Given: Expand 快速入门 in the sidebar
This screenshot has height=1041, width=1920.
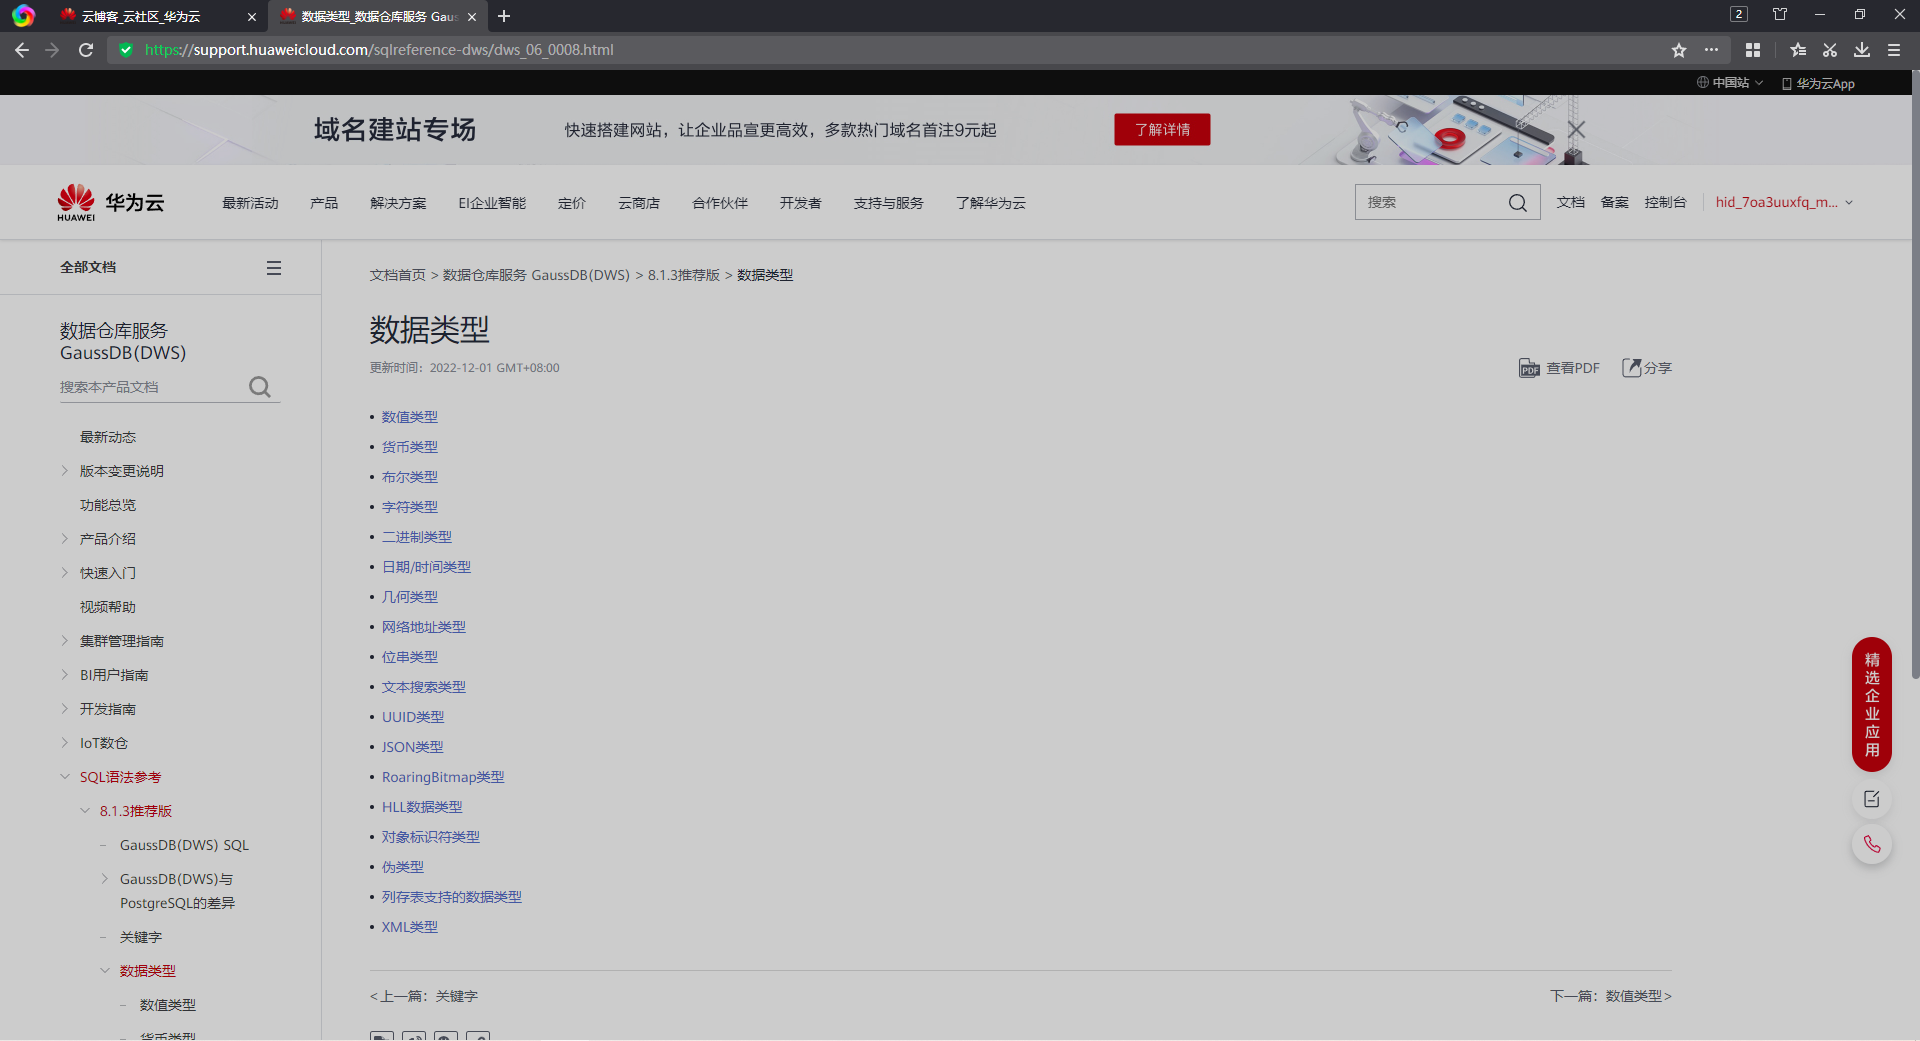Looking at the screenshot, I should point(65,573).
